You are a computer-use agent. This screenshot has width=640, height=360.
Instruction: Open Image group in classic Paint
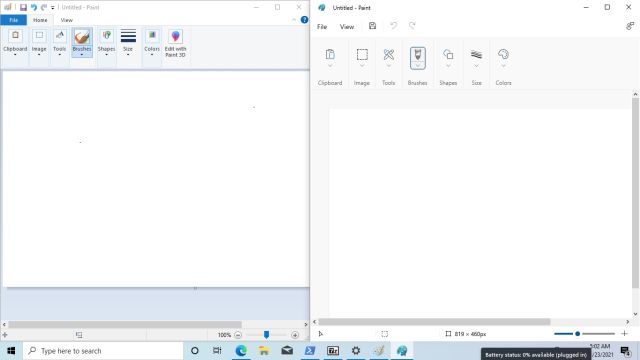coord(39,42)
